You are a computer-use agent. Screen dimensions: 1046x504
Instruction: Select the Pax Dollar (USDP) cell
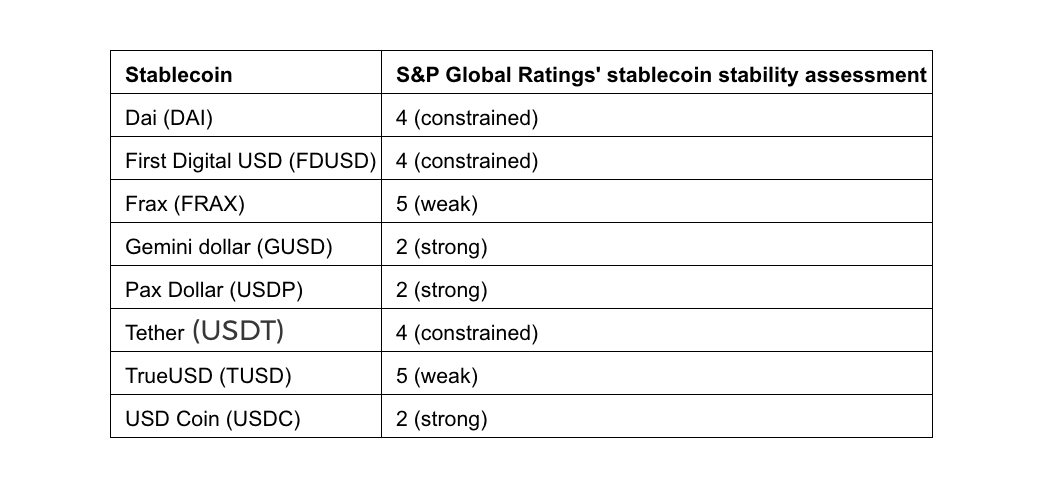[x=214, y=290]
